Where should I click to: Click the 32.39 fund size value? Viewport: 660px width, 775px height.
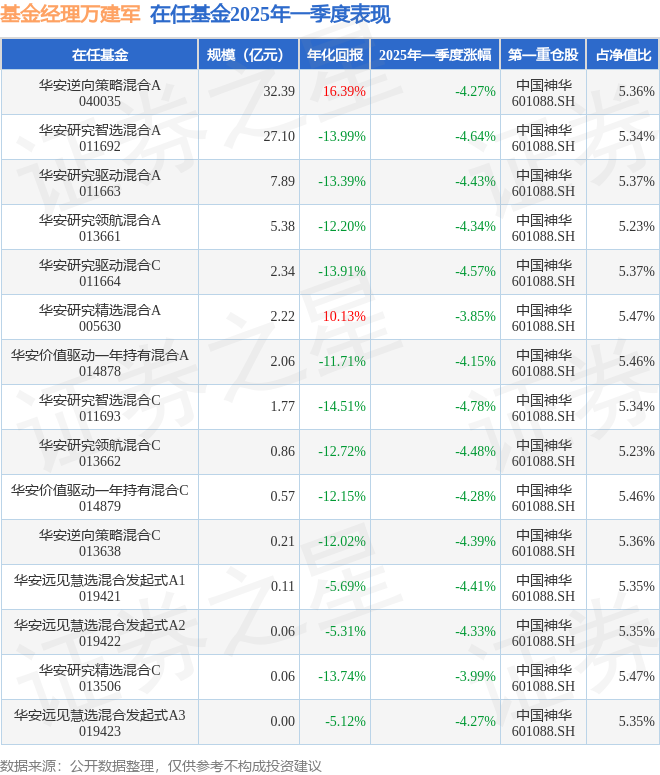279,91
